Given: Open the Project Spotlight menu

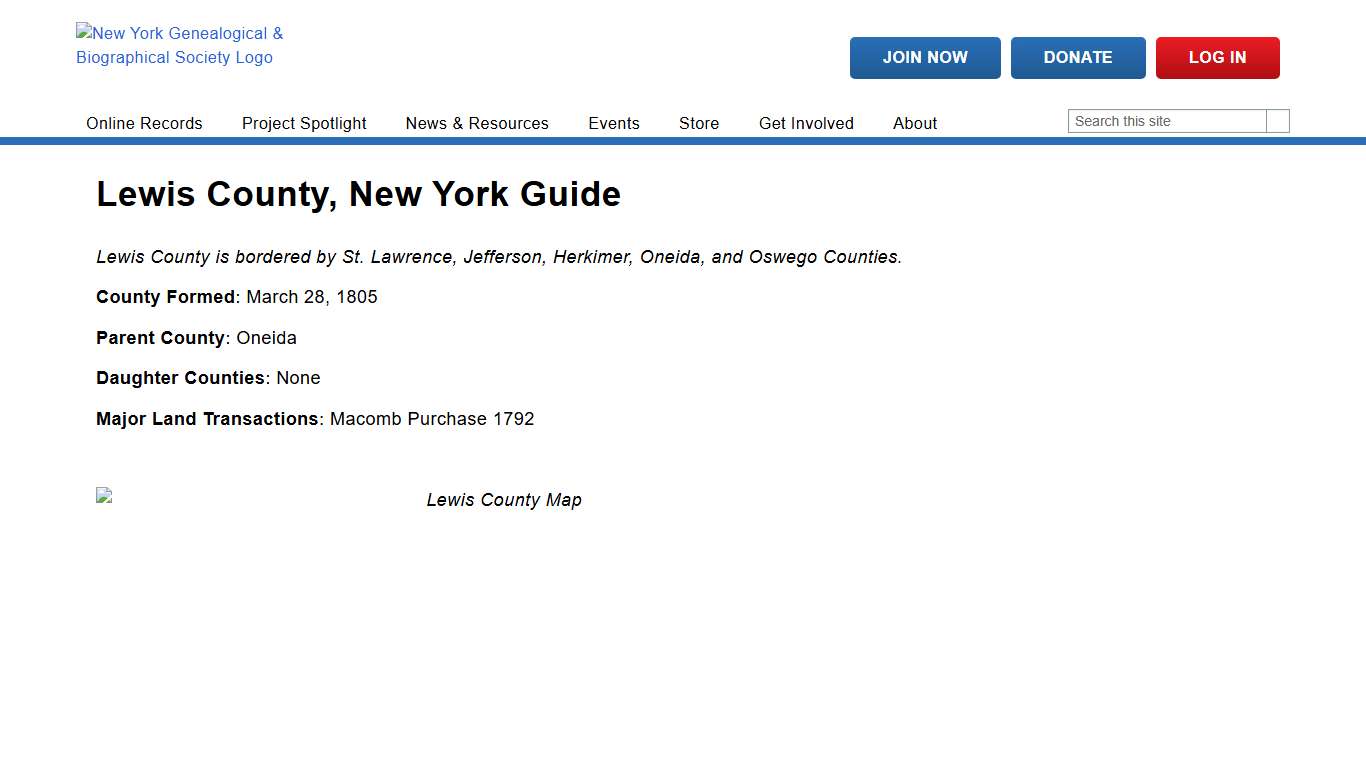Looking at the screenshot, I should (x=304, y=123).
